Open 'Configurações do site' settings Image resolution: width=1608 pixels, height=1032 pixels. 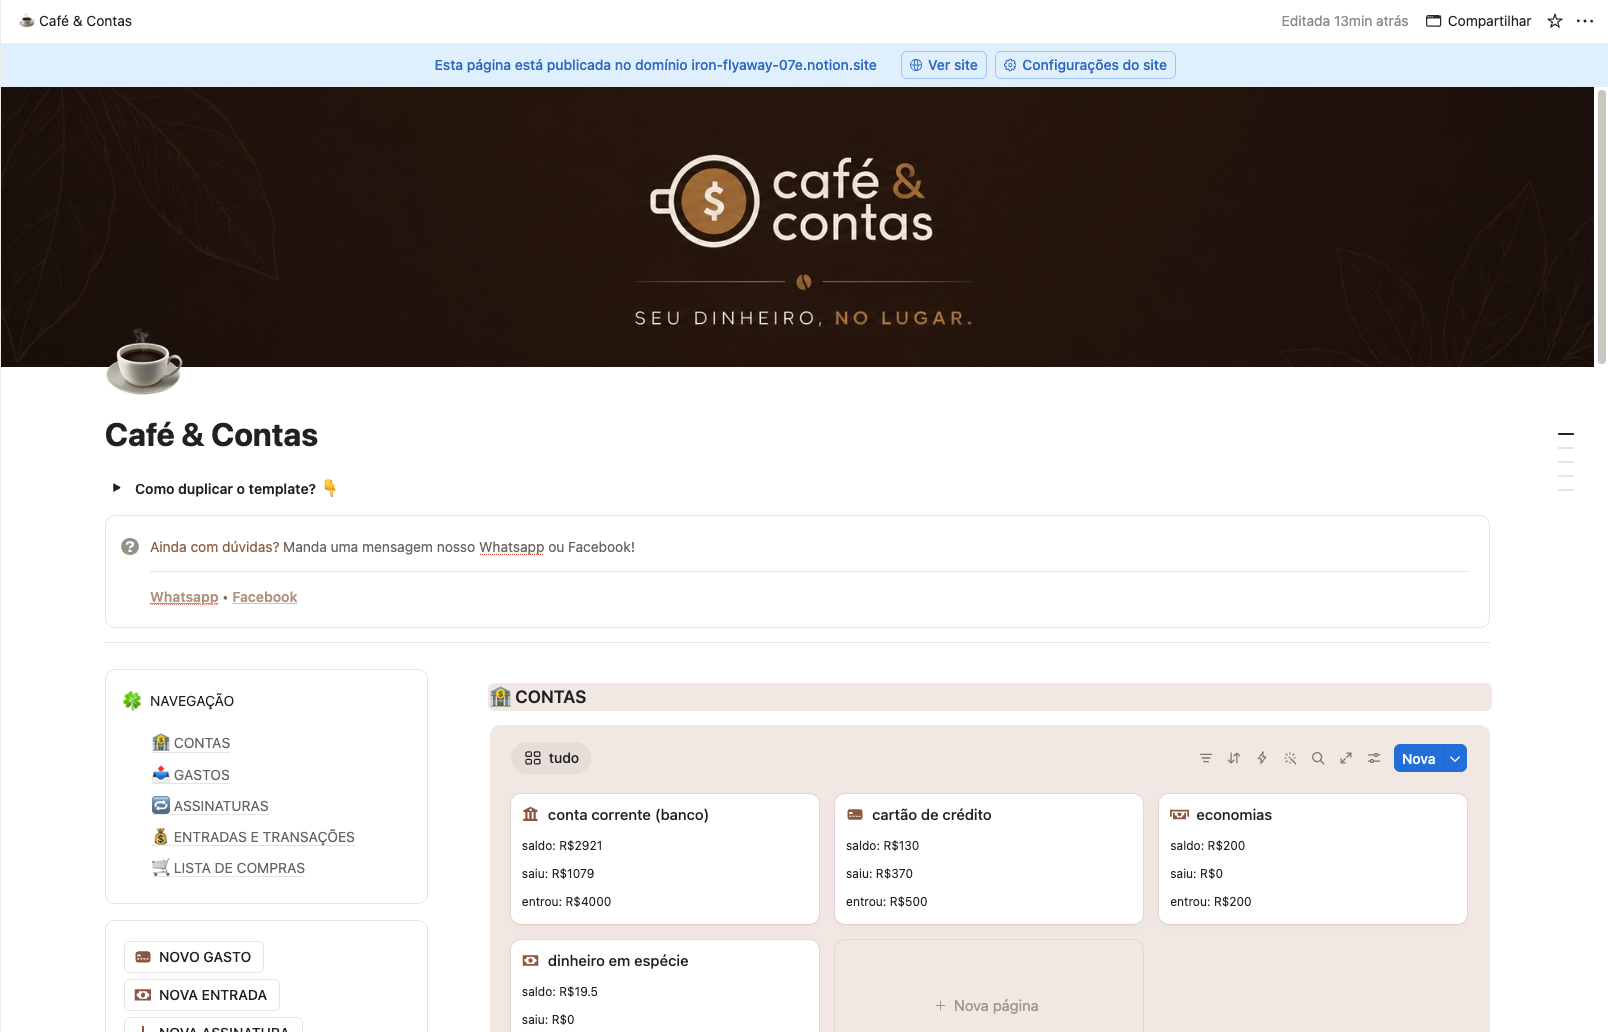pyautogui.click(x=1085, y=65)
